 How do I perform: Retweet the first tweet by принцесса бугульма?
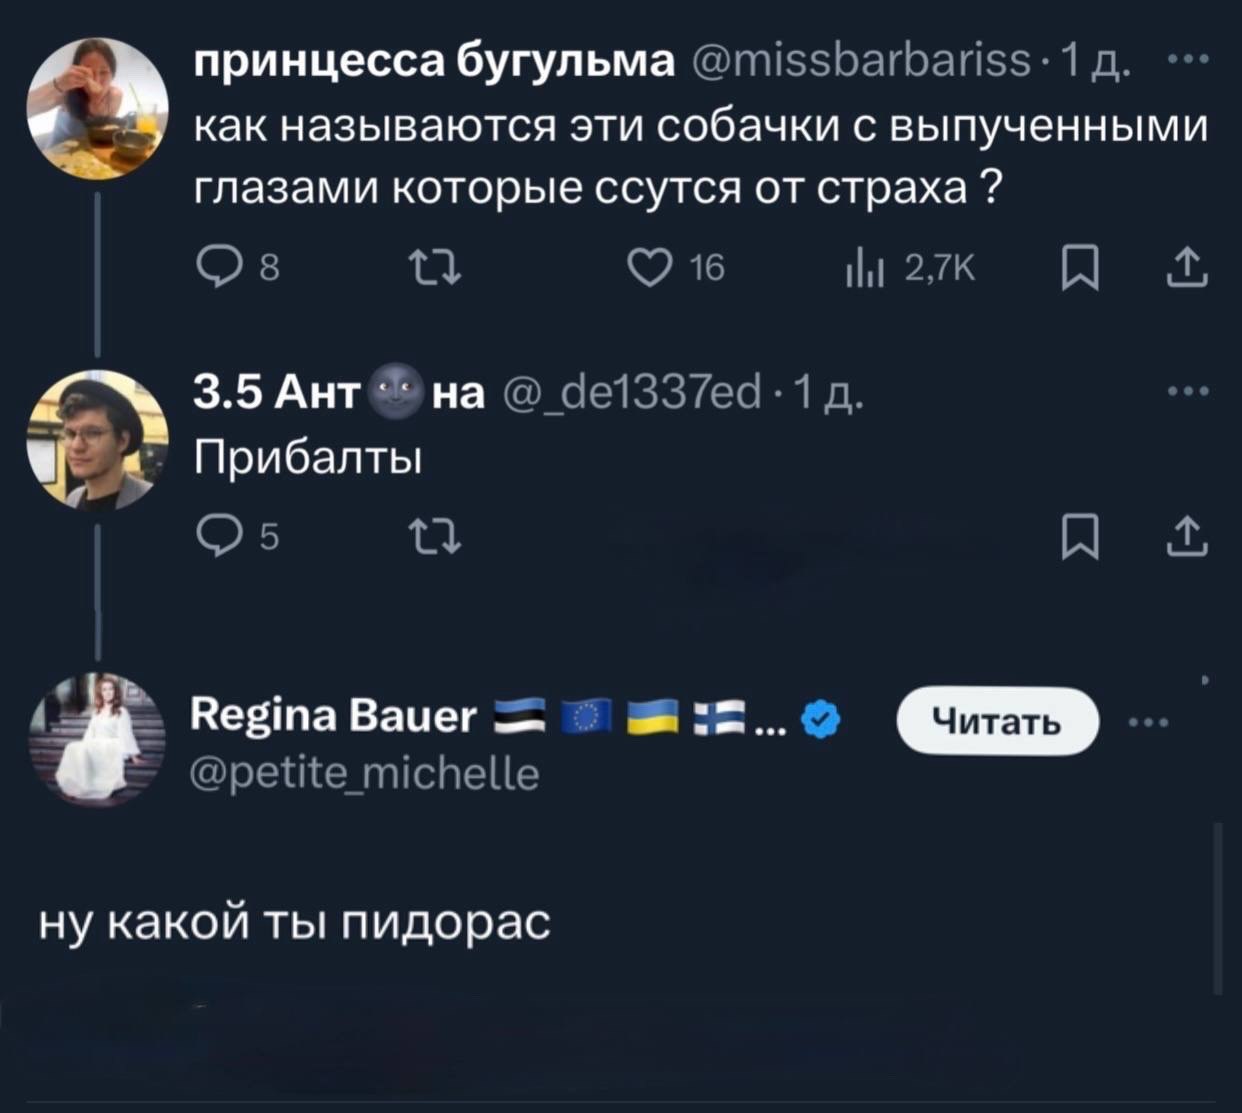click(x=435, y=267)
